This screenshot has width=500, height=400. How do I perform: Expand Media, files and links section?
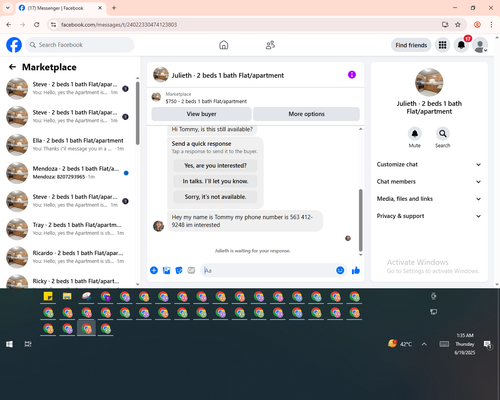429,199
